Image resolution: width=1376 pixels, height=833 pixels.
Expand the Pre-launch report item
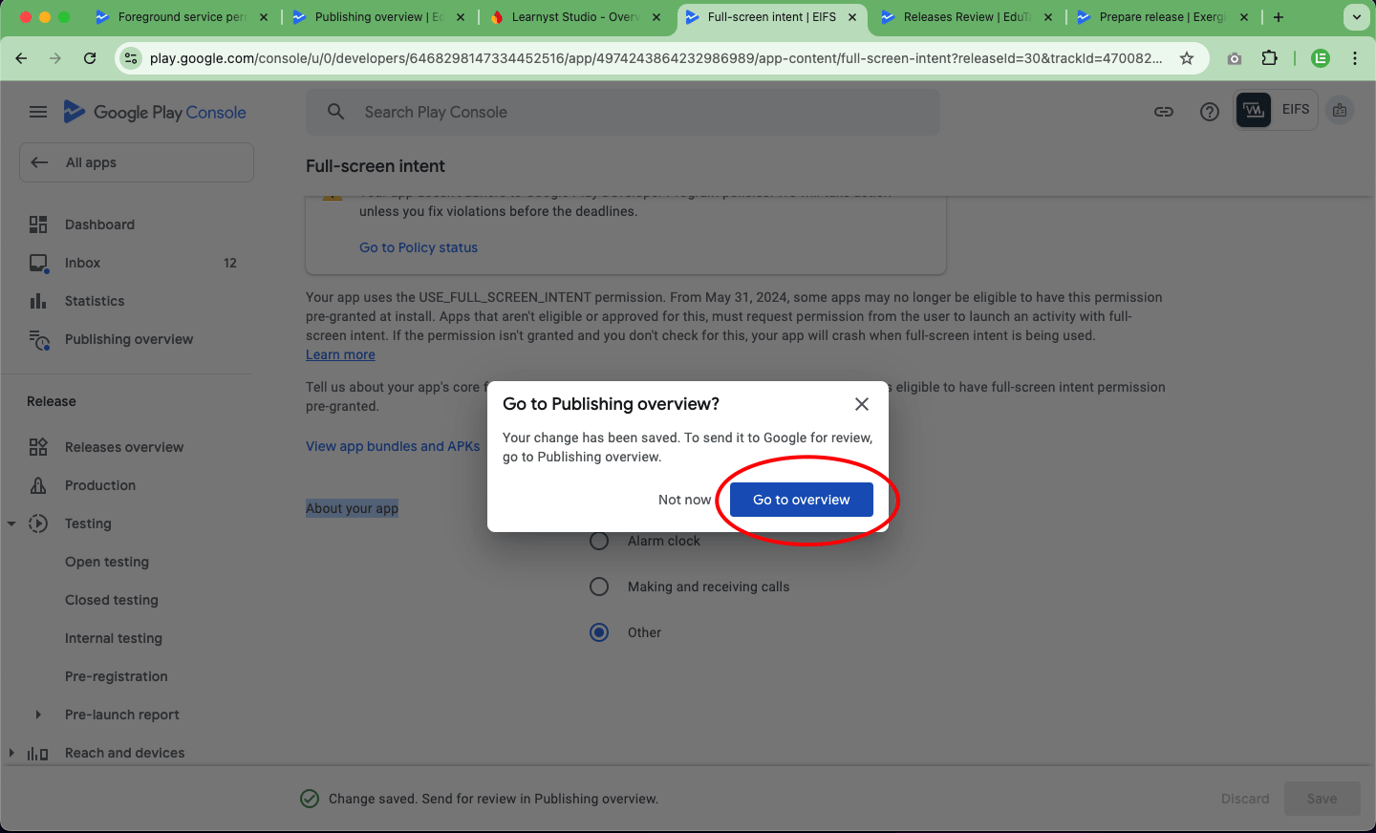tap(38, 715)
